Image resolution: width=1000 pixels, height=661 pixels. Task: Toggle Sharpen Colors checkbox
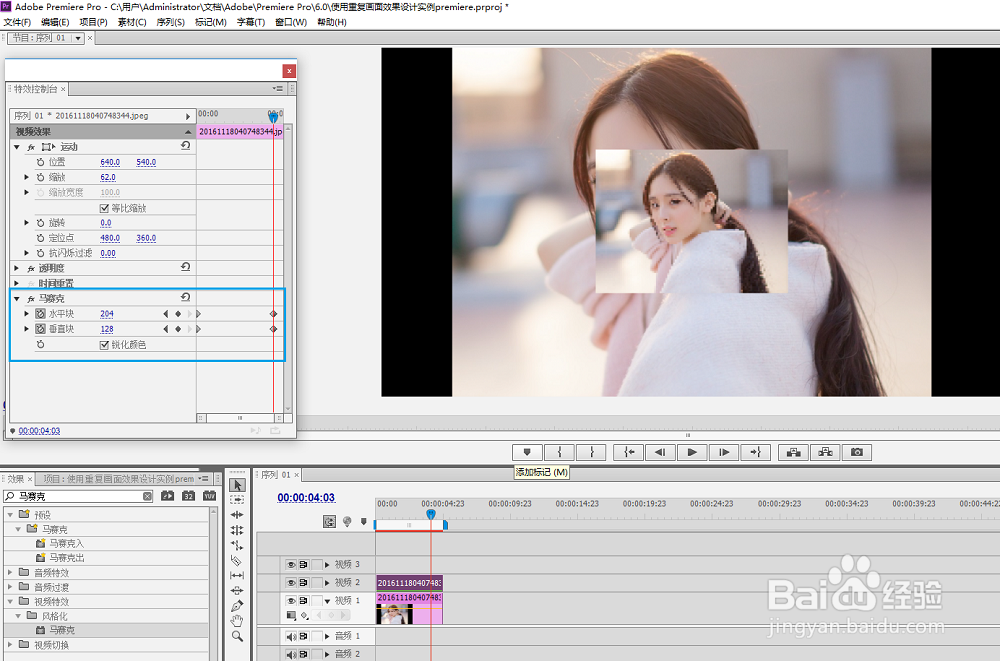tap(105, 345)
